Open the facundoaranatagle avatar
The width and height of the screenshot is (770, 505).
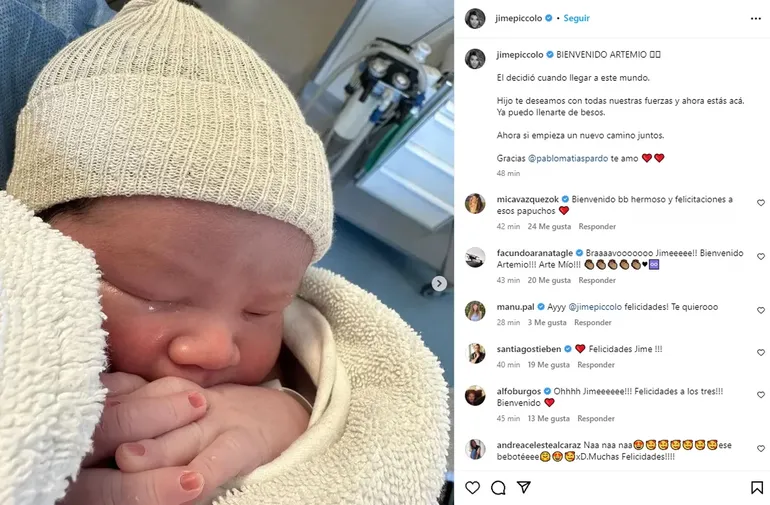point(475,257)
